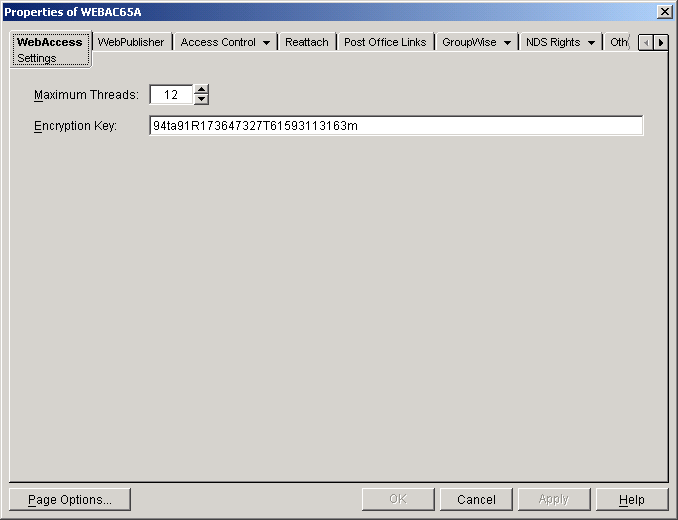
Task: Switch to the WebPublisher tab
Action: point(131,42)
